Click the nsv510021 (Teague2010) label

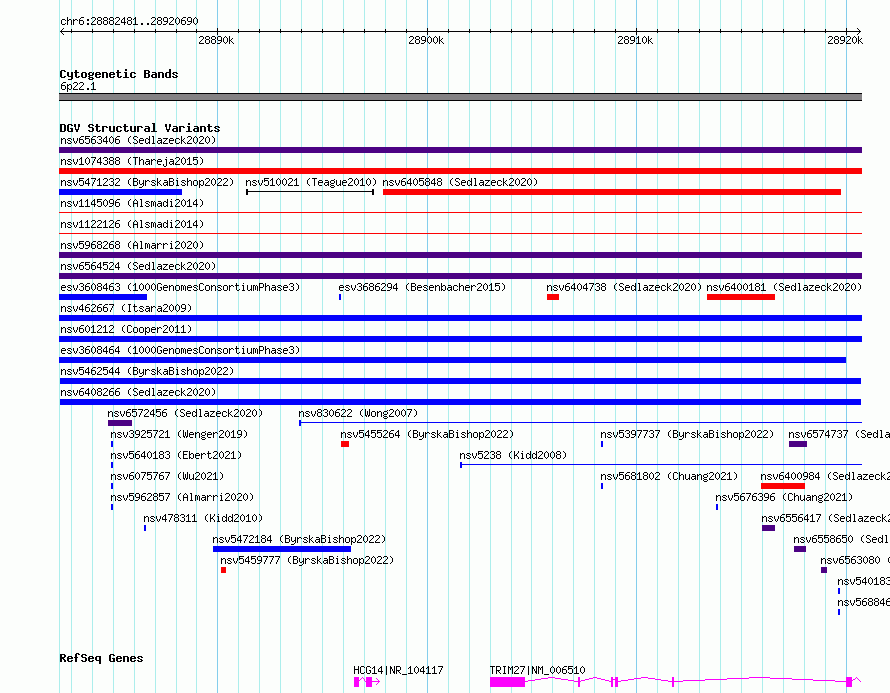point(311,182)
